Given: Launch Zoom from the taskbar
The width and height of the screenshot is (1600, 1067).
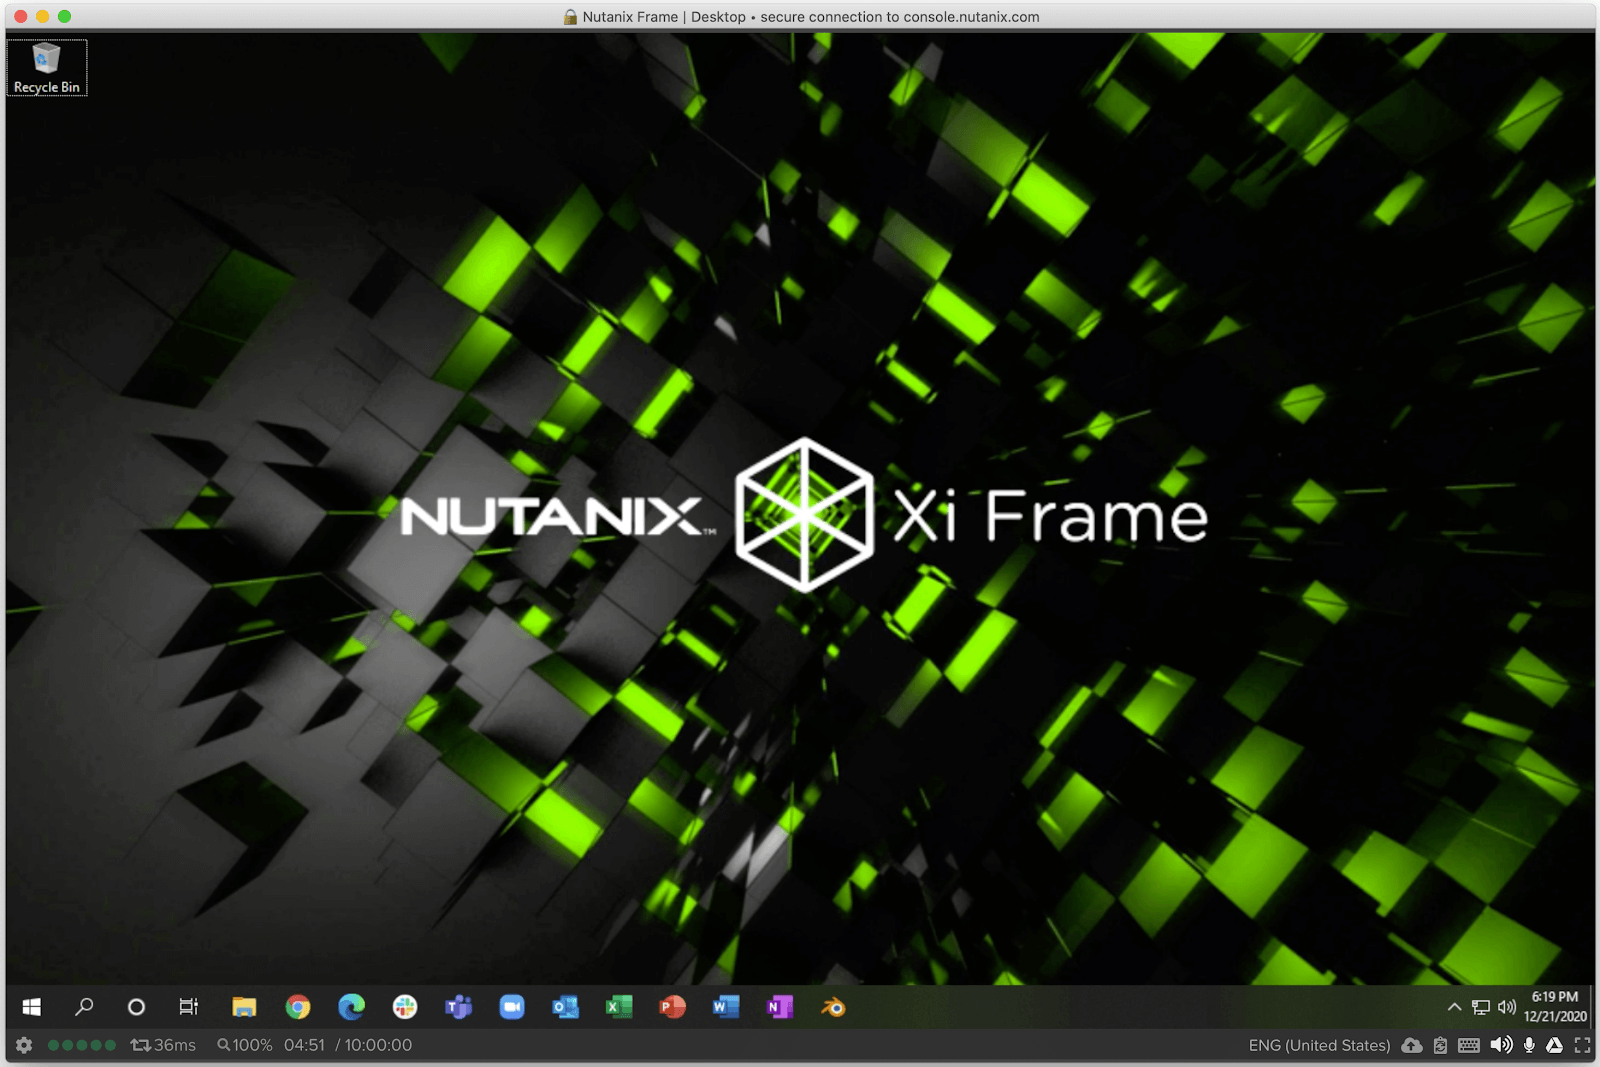Looking at the screenshot, I should [x=512, y=1007].
